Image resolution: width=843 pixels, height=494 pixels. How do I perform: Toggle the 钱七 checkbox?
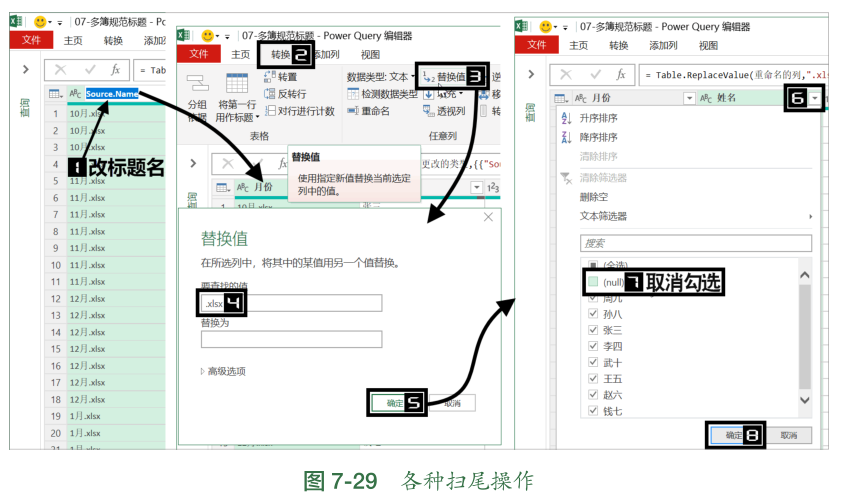(x=593, y=411)
